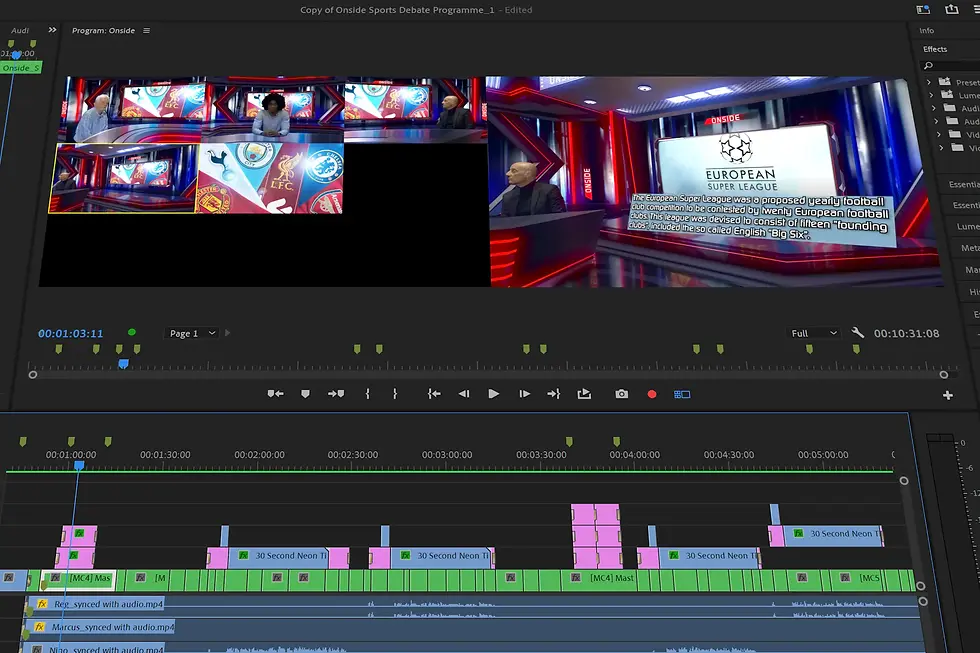
Task: Click the Program monitor blue playhead
Action: [x=124, y=364]
